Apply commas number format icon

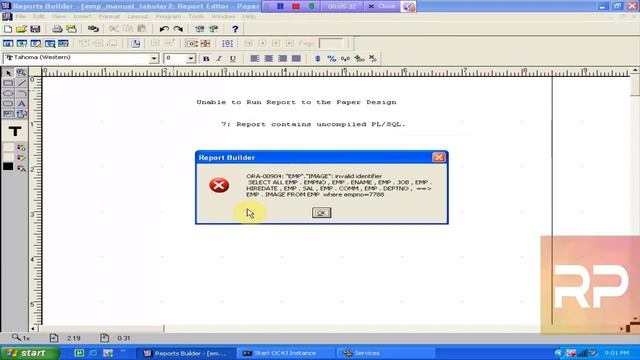coord(345,58)
